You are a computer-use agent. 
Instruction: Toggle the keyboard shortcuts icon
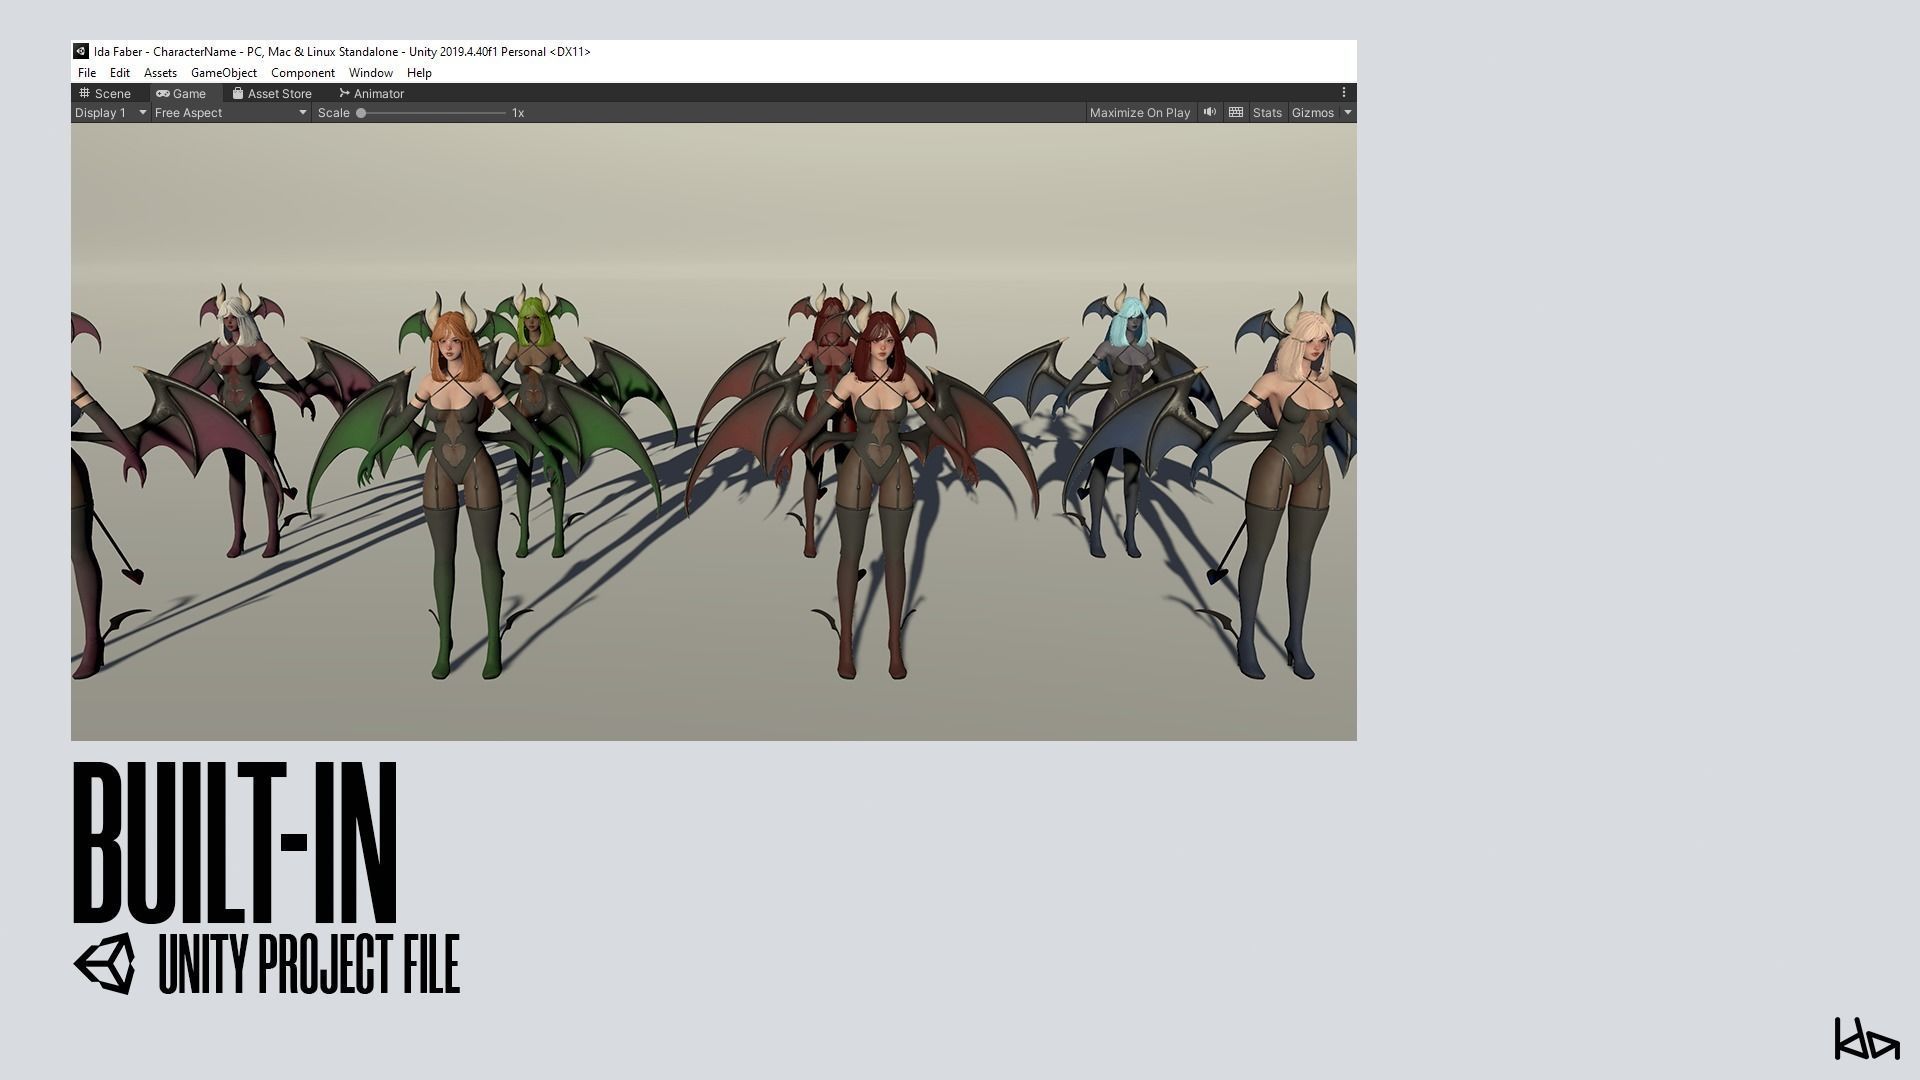coord(1236,113)
